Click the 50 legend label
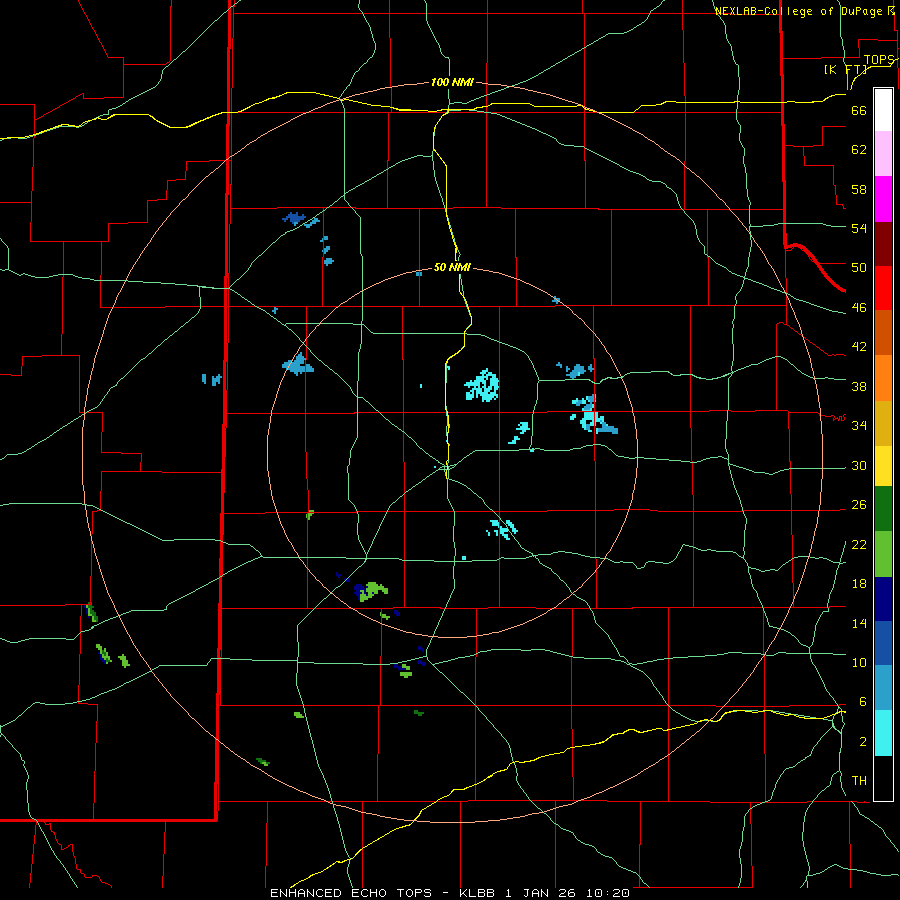This screenshot has width=900, height=900. click(x=859, y=268)
